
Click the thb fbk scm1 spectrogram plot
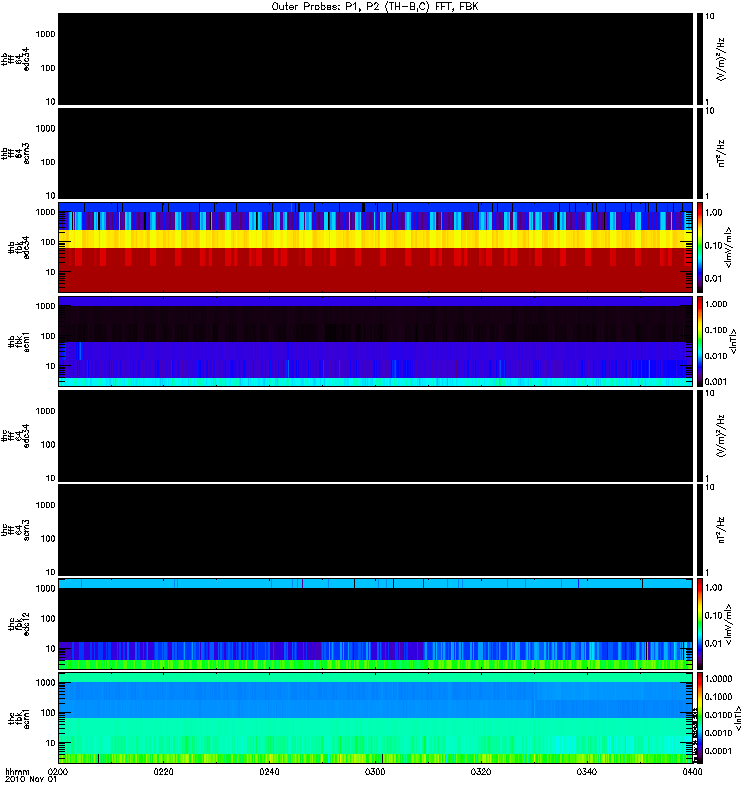click(376, 342)
